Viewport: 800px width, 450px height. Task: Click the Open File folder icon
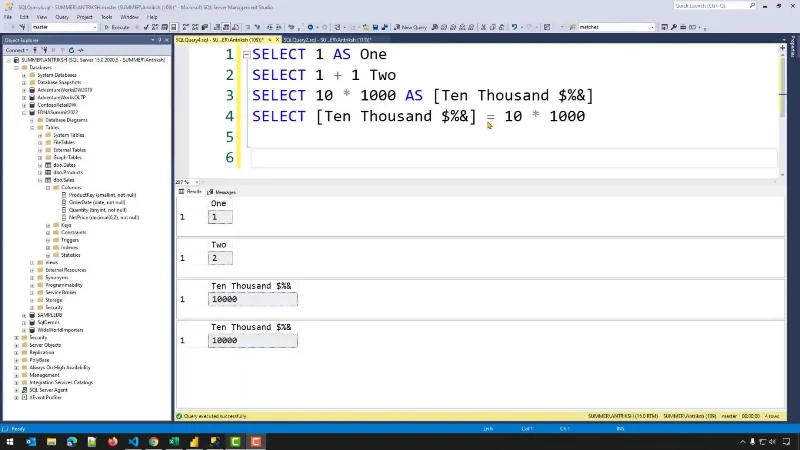click(x=366, y=27)
